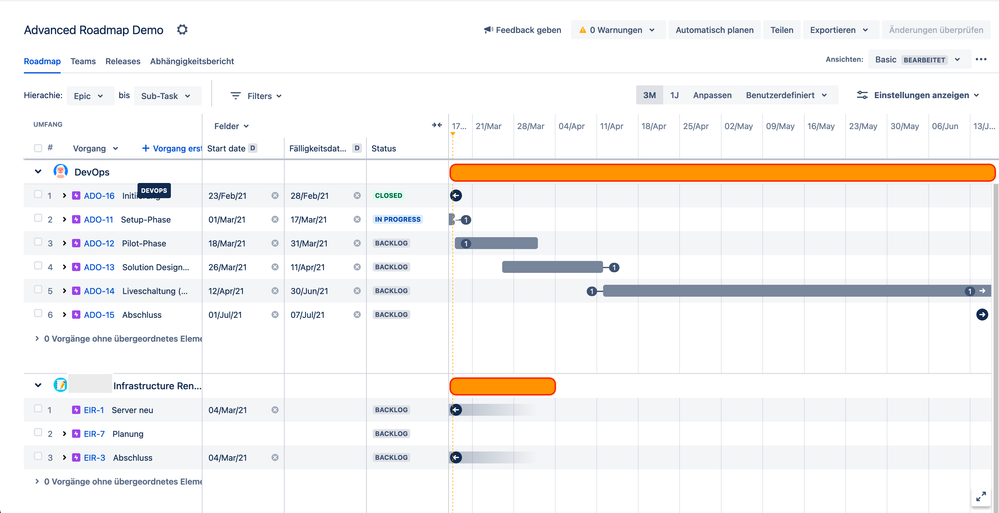999x513 pixels.
Task: Clear start date 01/Jul/21 of ADO-15
Action: [x=275, y=315]
